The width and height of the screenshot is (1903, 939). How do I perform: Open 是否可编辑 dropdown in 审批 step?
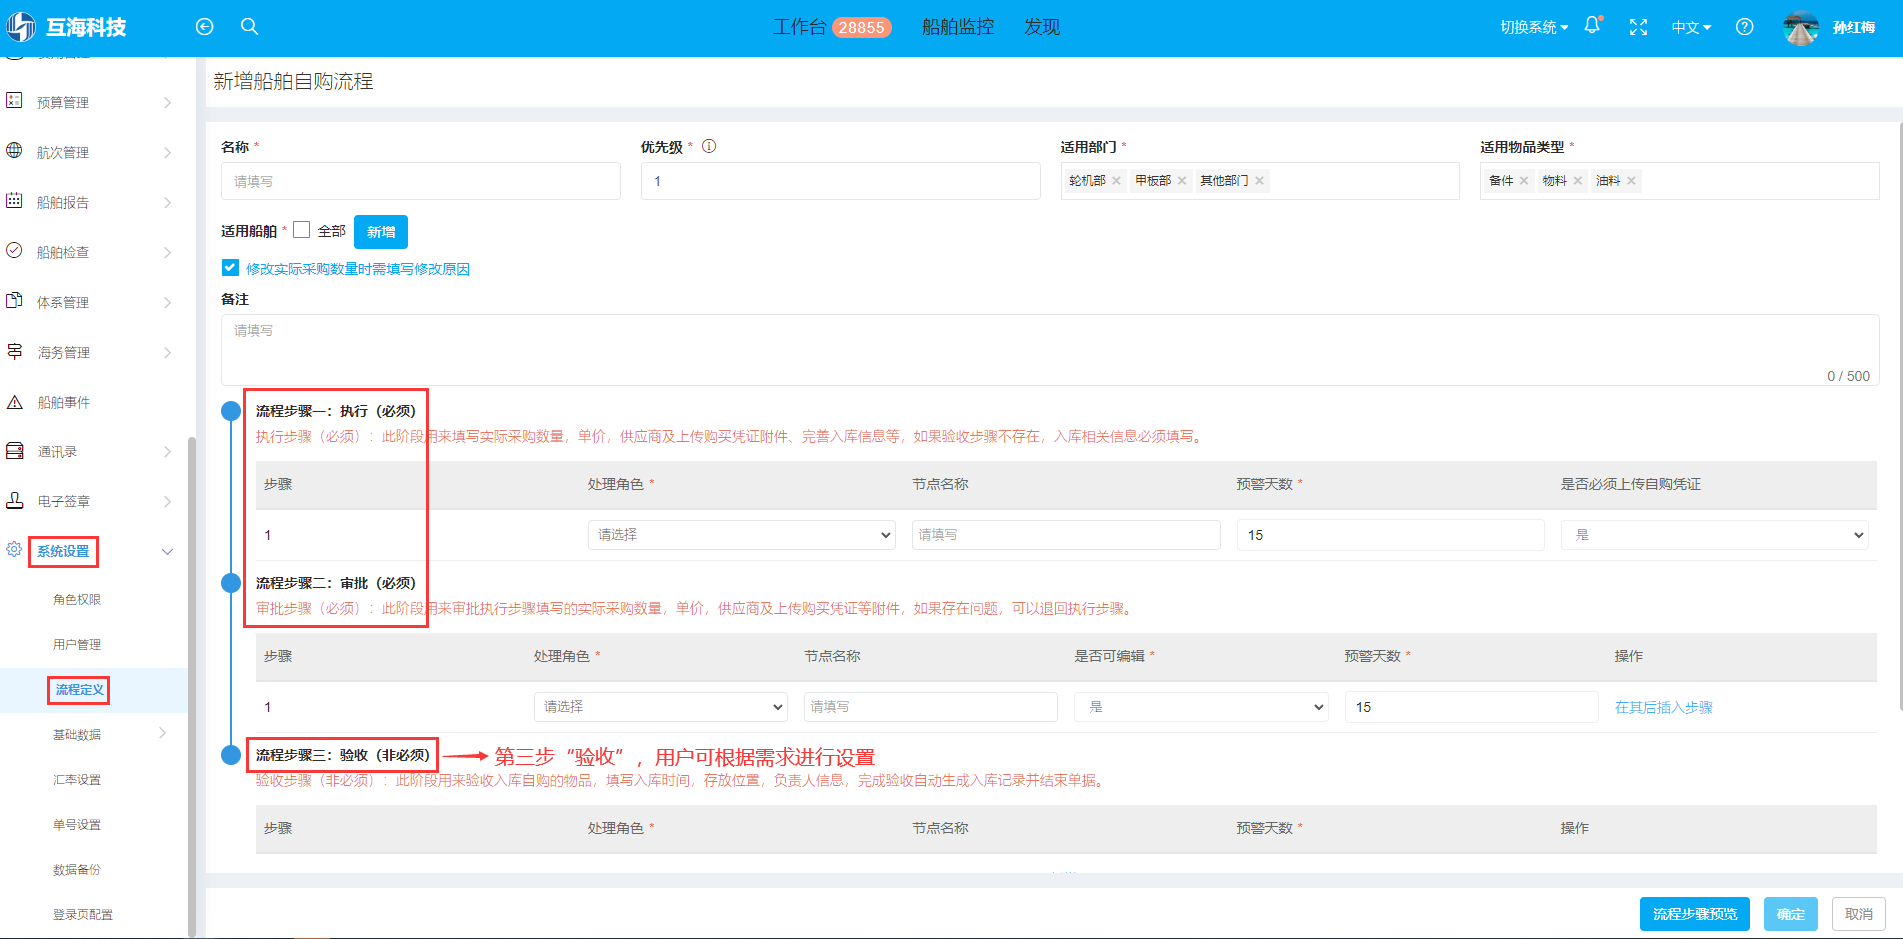coord(1201,707)
